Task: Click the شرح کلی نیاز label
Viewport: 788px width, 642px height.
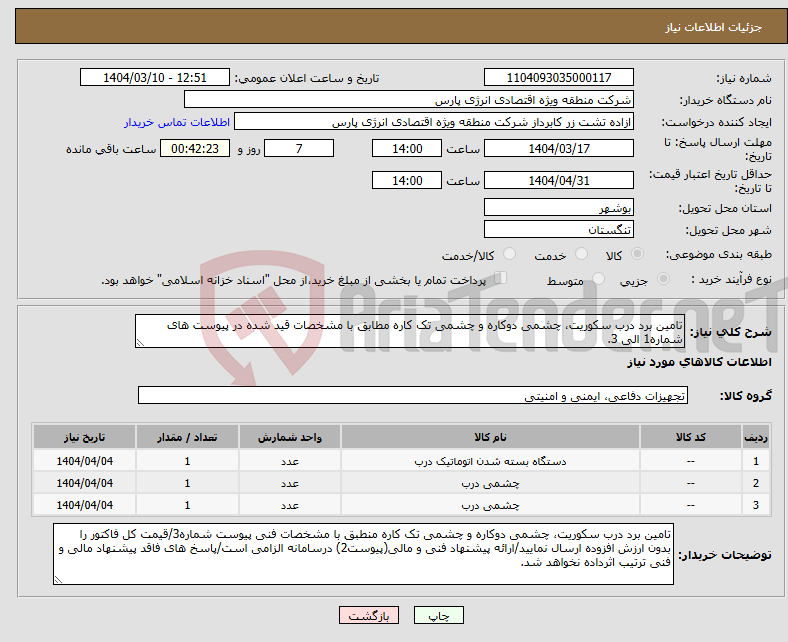Action: pos(730,332)
